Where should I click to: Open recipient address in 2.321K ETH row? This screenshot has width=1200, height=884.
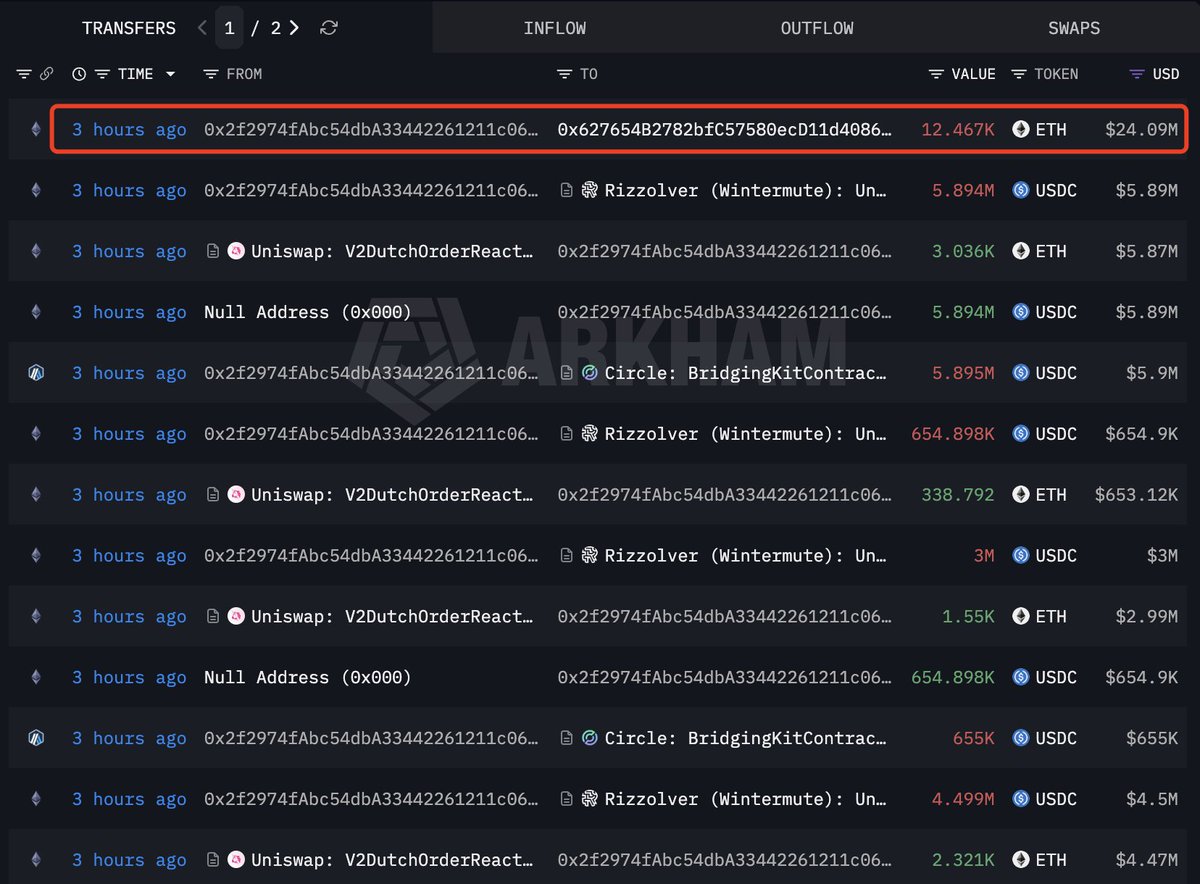pyautogui.click(x=724, y=860)
